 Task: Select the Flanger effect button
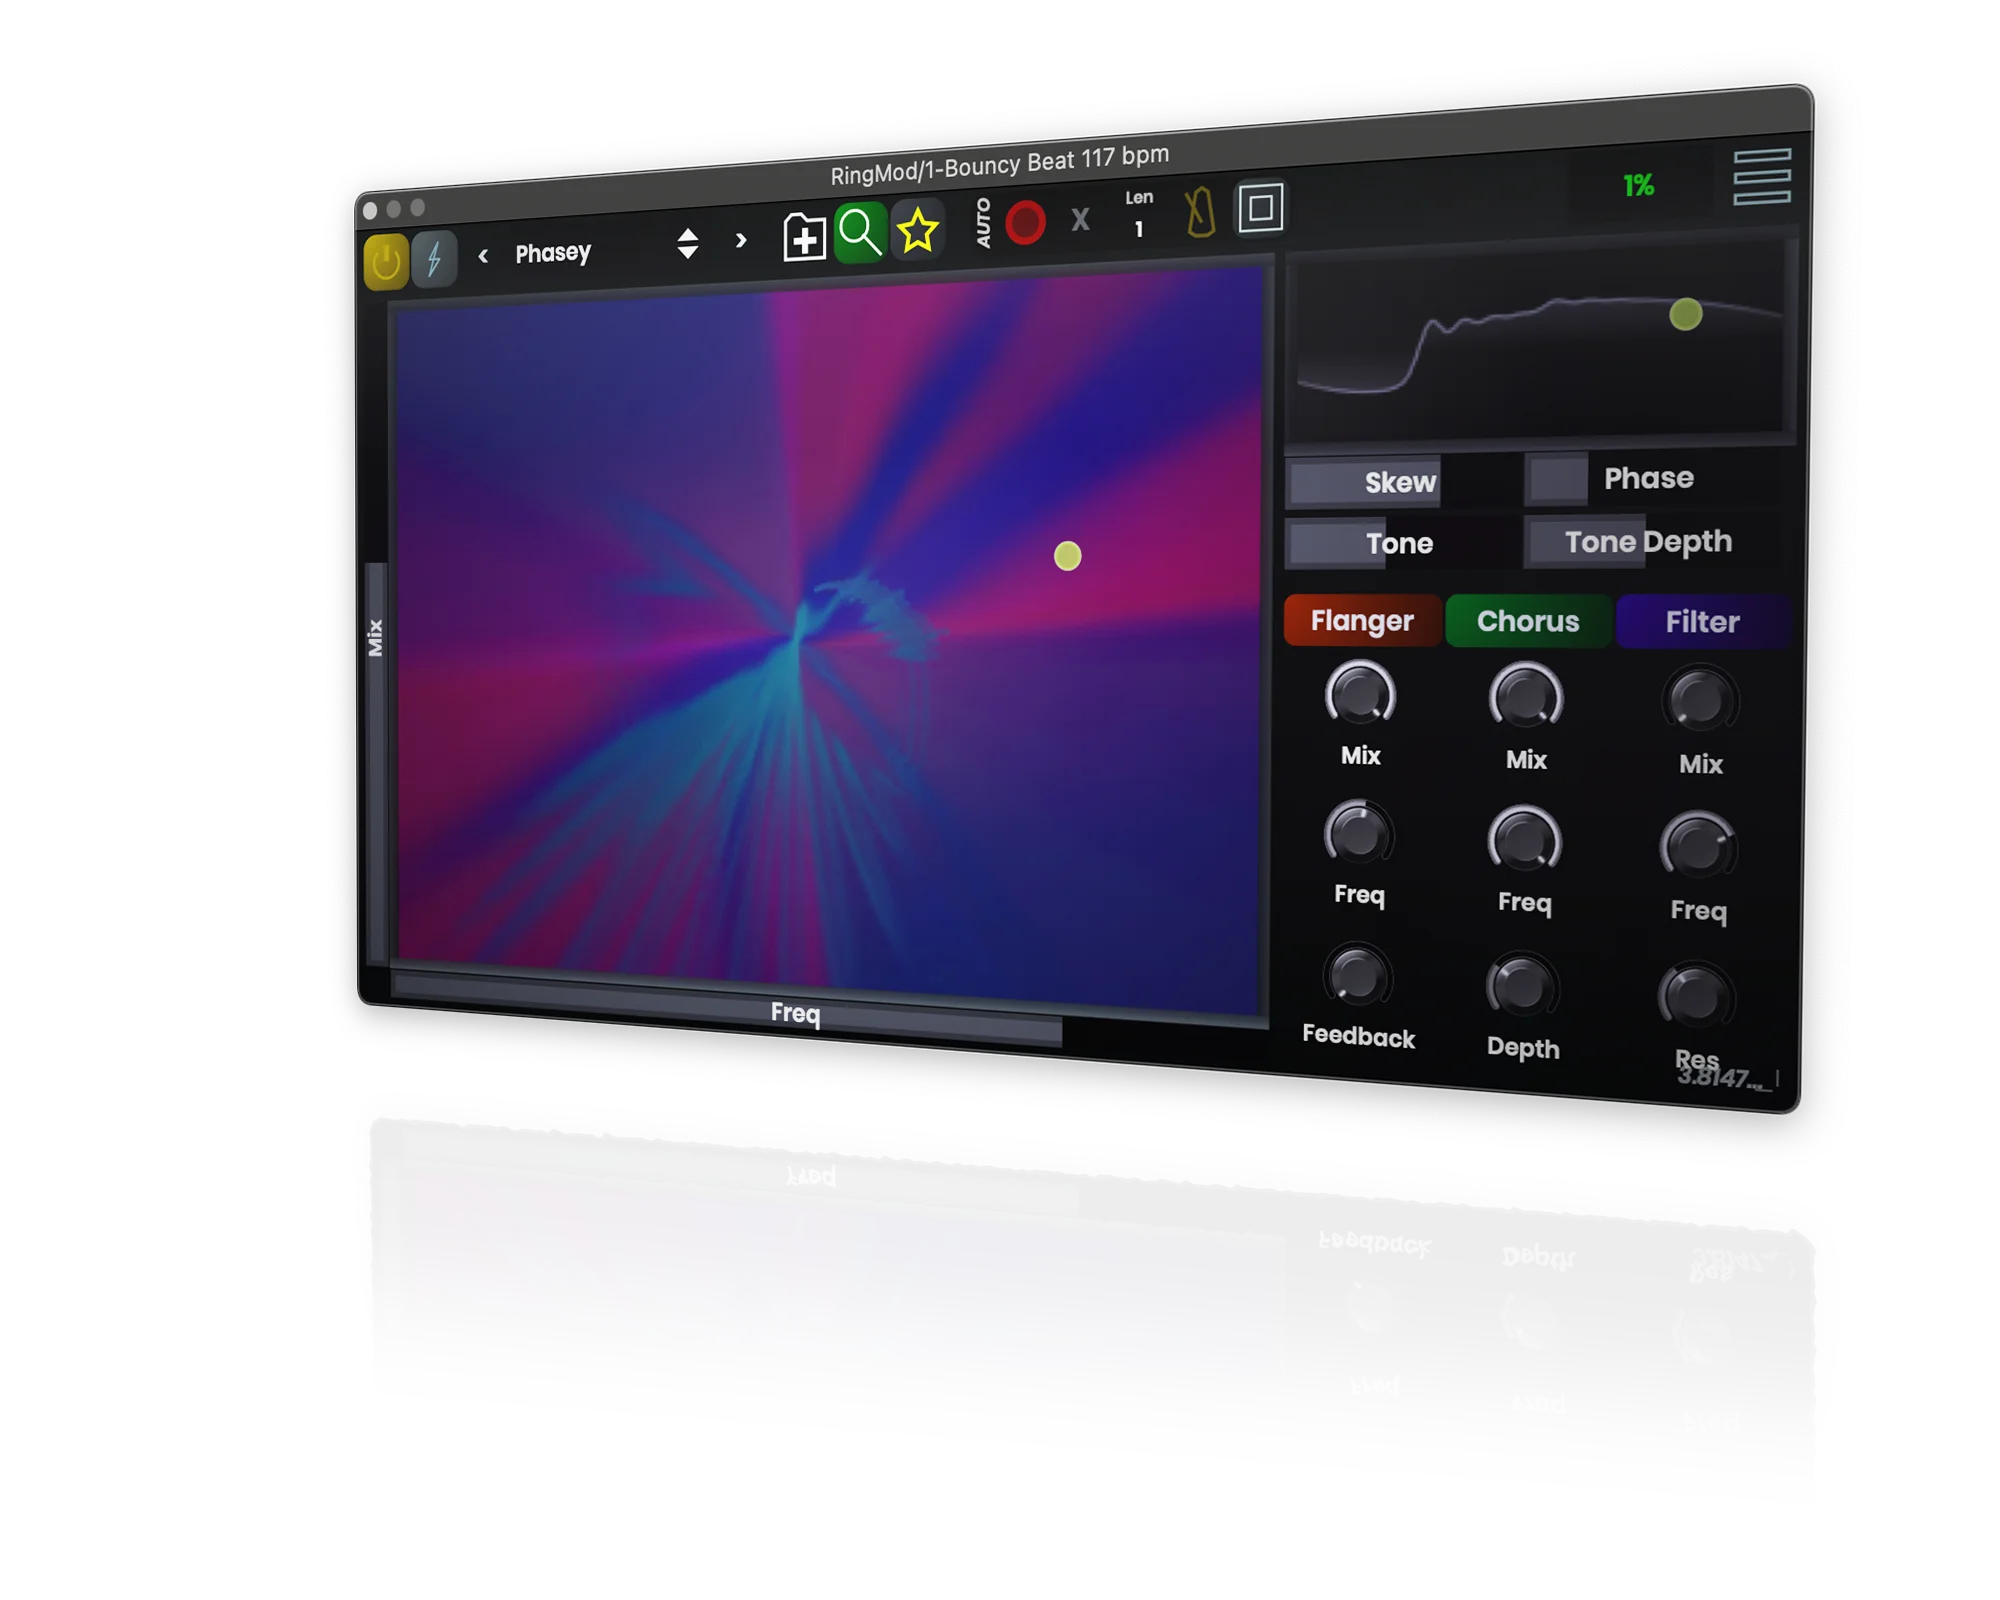[1360, 620]
